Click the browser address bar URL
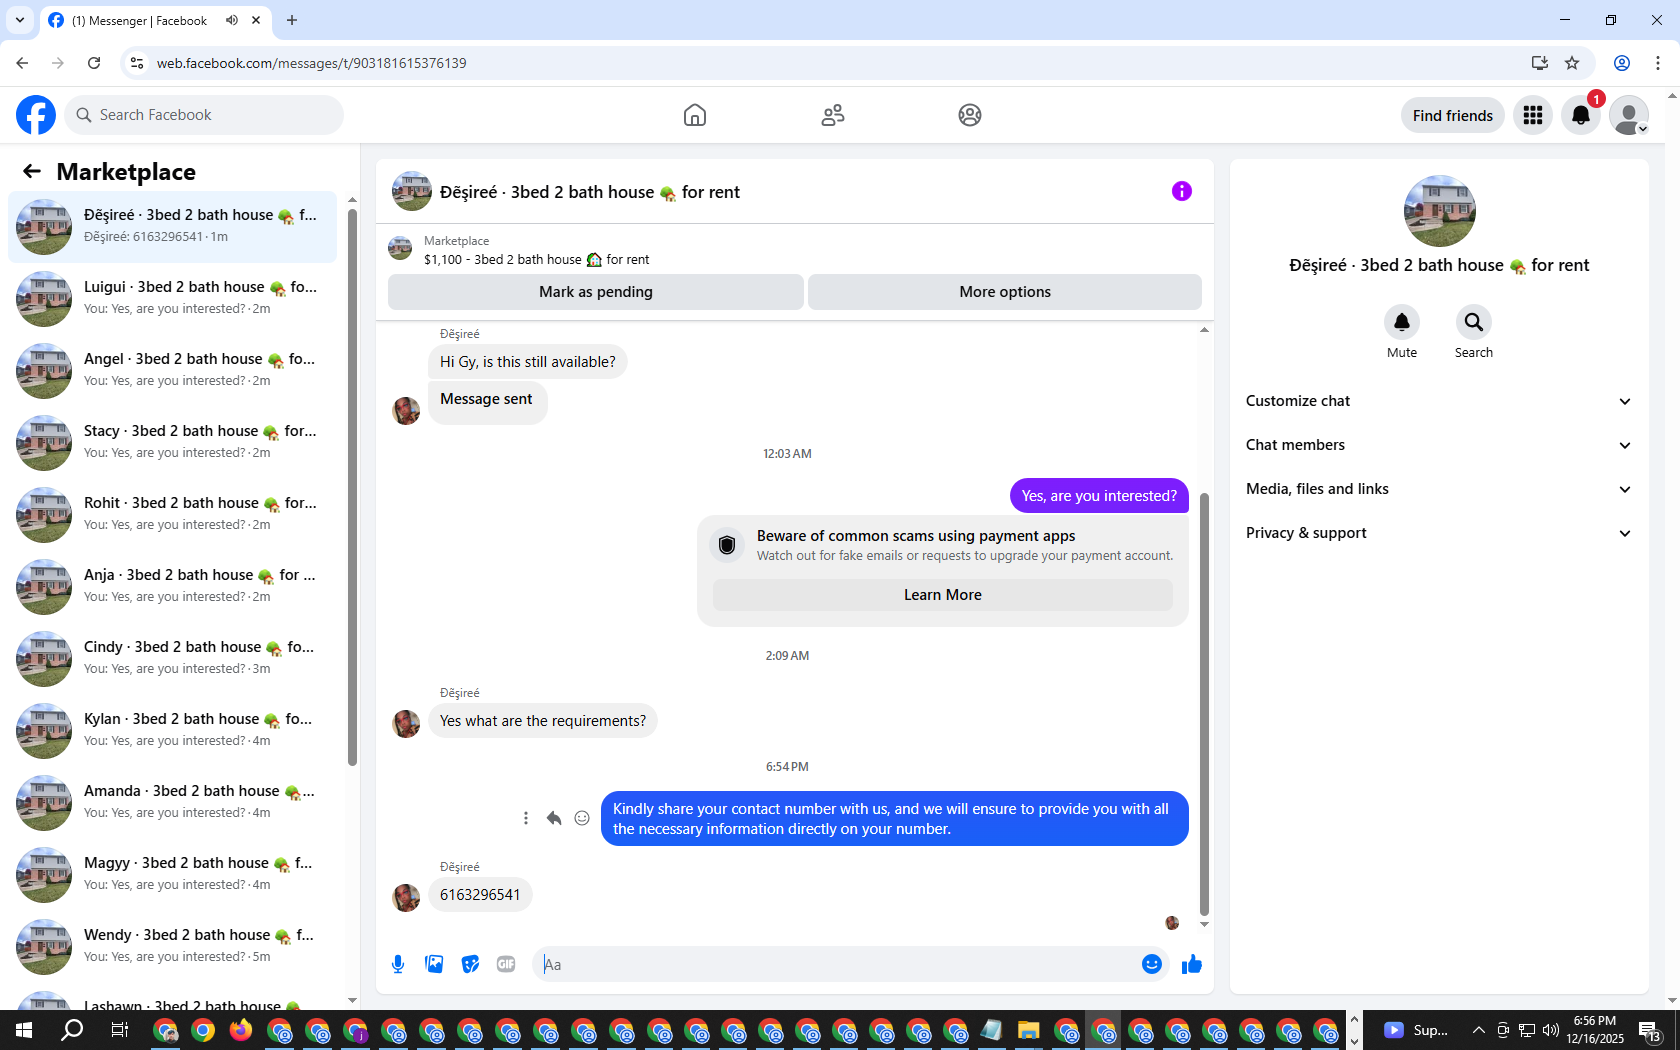The image size is (1680, 1050). (x=312, y=63)
